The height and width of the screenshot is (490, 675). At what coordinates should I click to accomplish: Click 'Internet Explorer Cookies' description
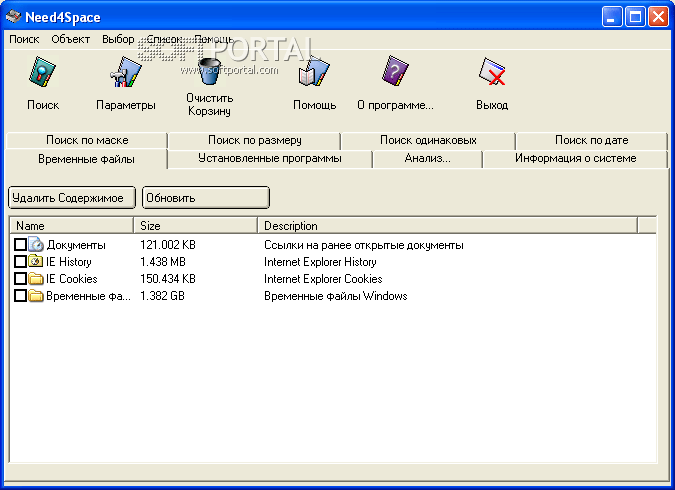pos(323,279)
